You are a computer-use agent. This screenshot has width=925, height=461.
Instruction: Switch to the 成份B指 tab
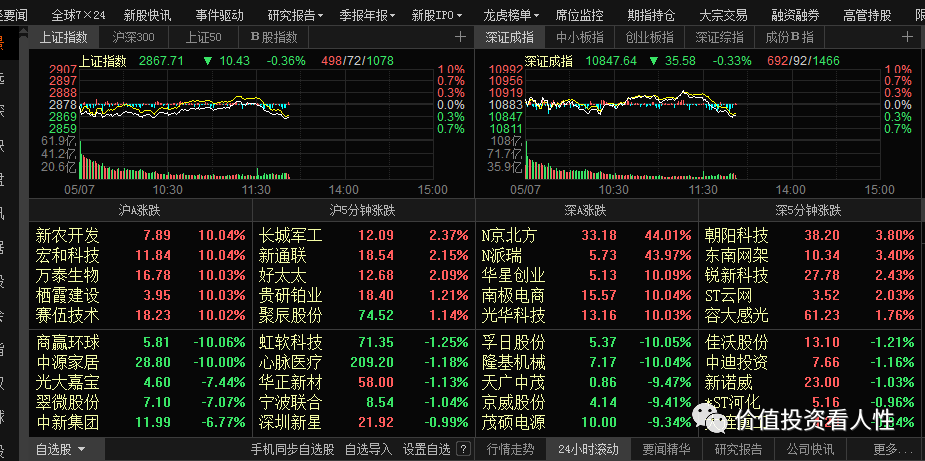[x=789, y=37]
